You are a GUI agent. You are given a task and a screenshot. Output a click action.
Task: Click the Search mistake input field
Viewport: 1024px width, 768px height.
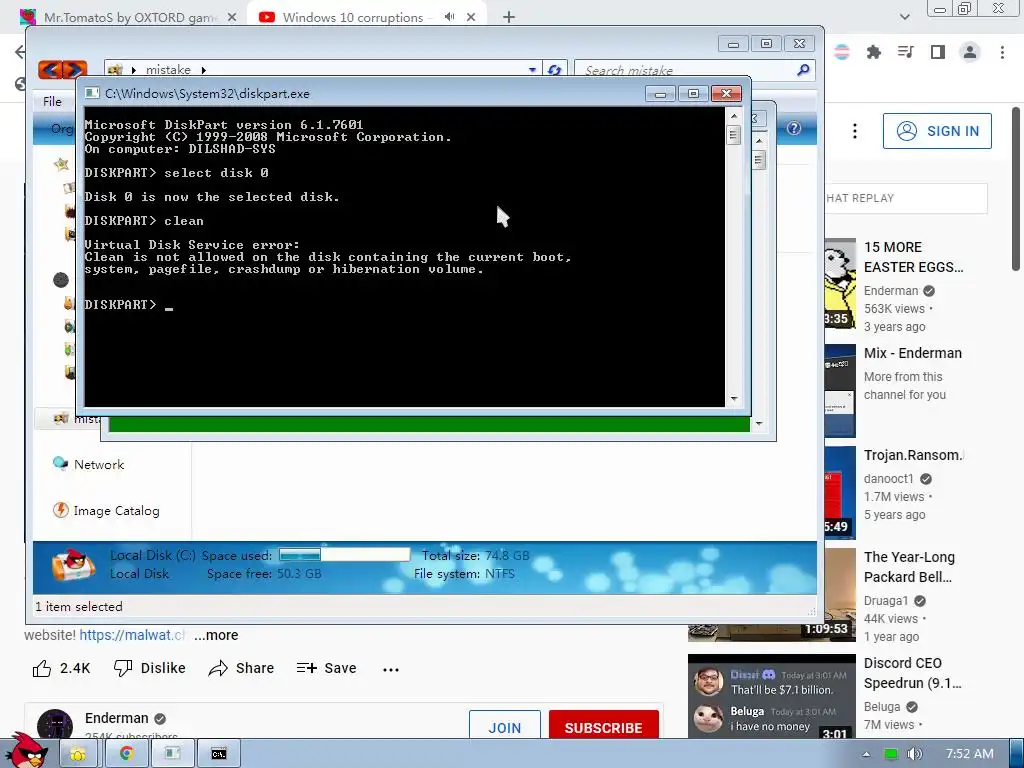686,70
